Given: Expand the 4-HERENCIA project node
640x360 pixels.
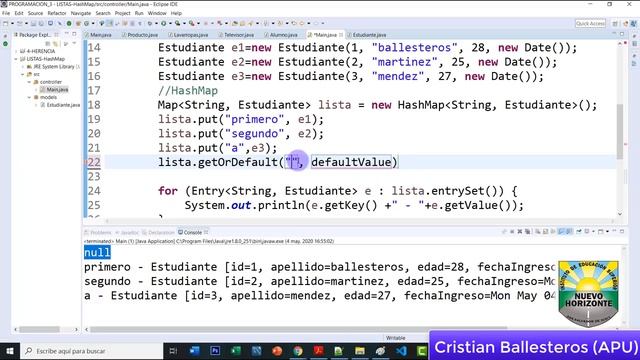Looking at the screenshot, I should pyautogui.click(x=16, y=51).
